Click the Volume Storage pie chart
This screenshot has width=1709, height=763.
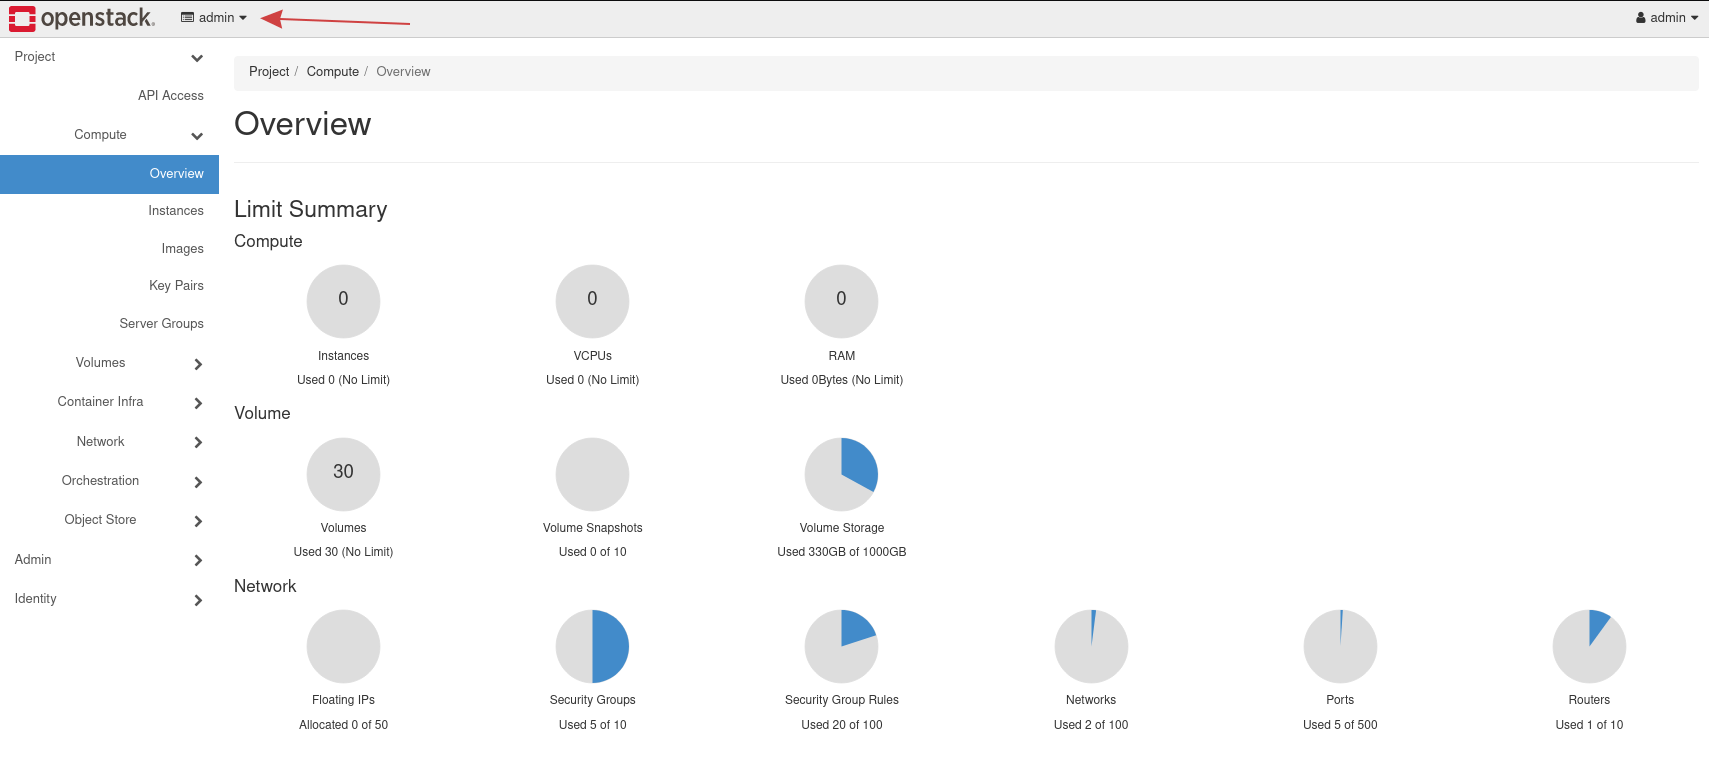pos(841,474)
